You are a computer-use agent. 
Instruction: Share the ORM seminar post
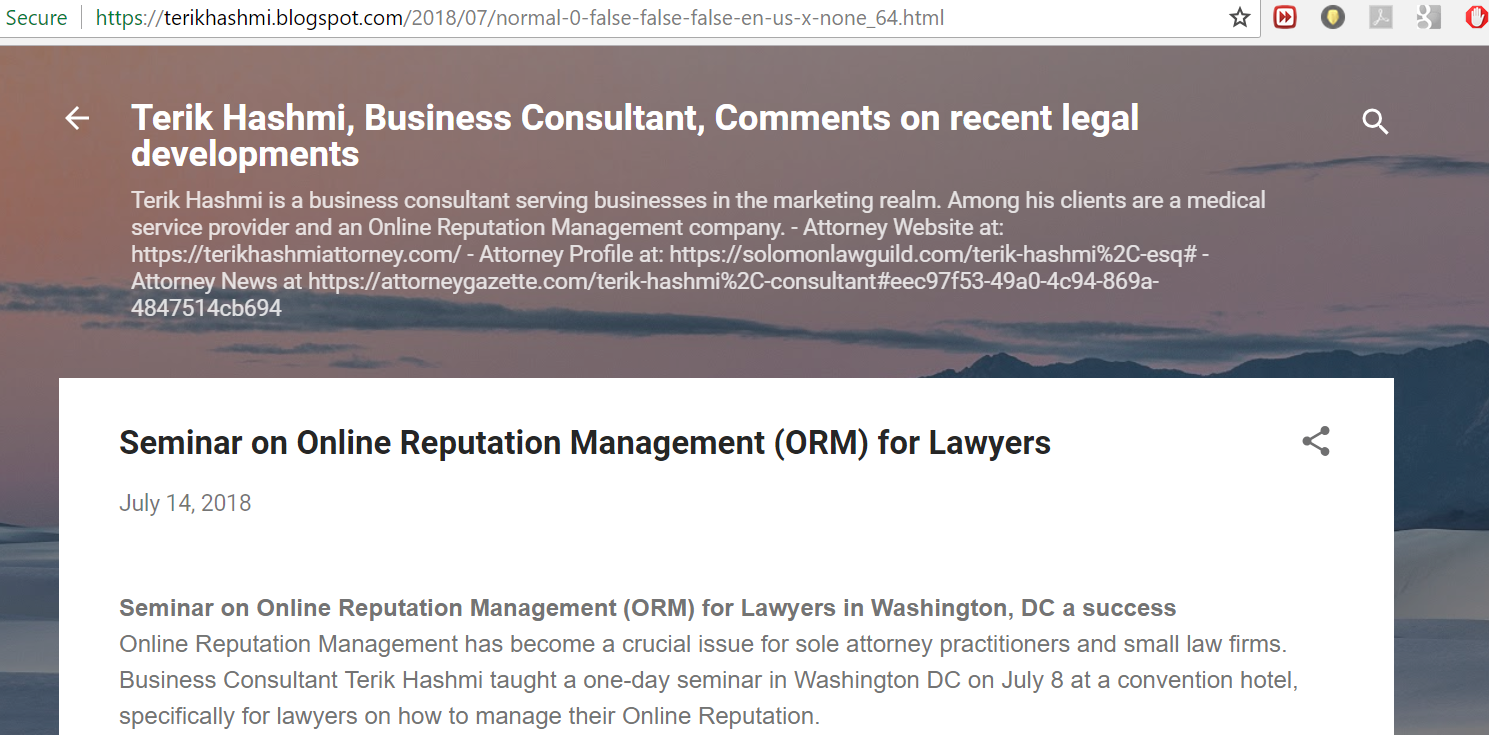[x=1316, y=441]
